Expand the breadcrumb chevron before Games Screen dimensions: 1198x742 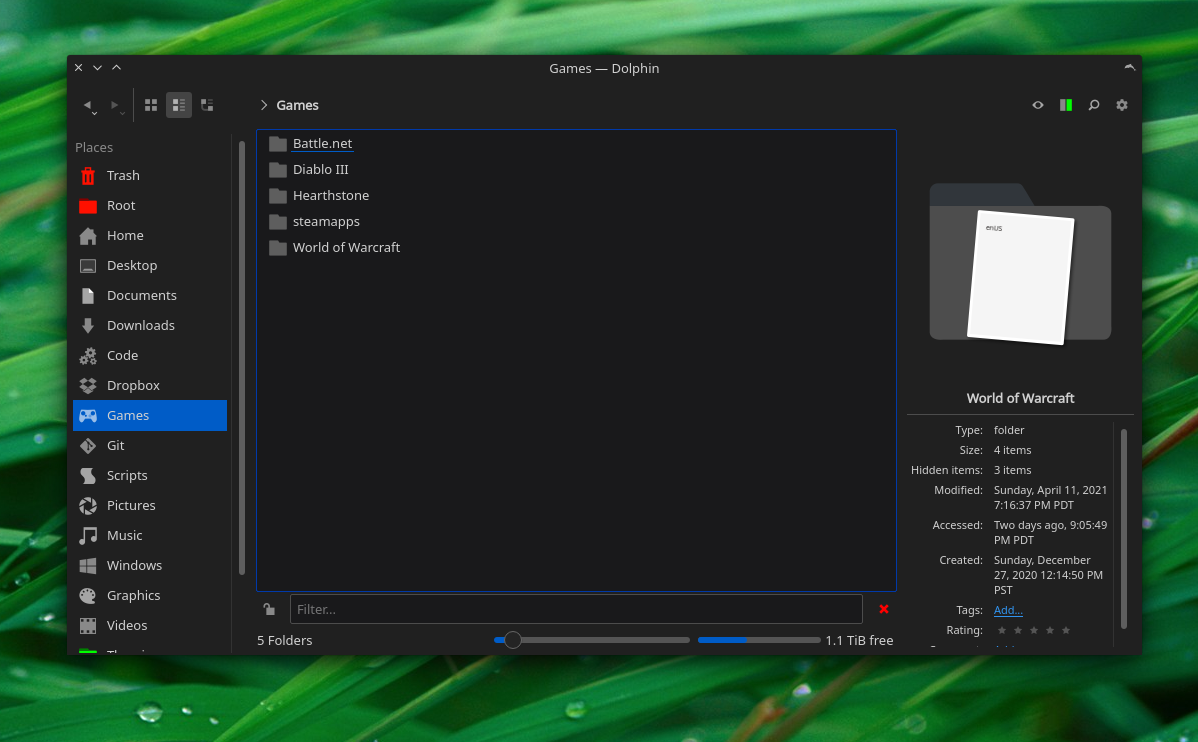click(x=264, y=105)
